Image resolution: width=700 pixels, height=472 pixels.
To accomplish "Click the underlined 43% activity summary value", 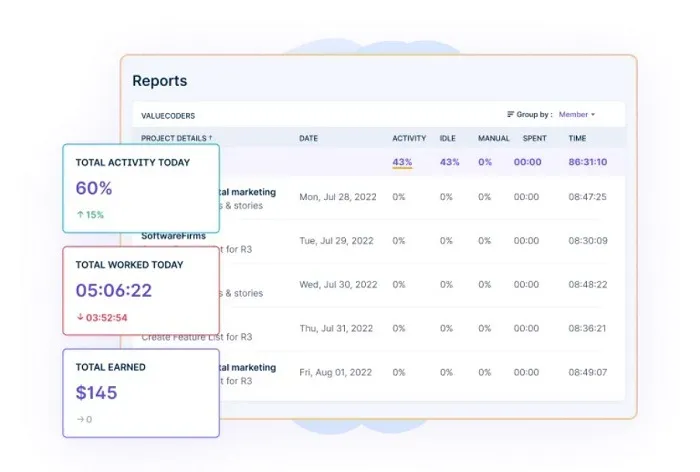I will click(x=402, y=162).
